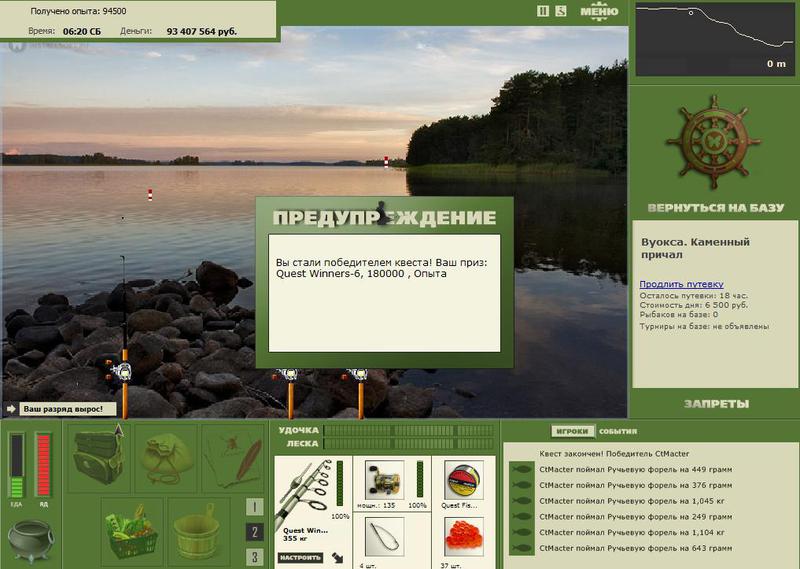Click the УДОЧКА rod tension bar

[409, 430]
